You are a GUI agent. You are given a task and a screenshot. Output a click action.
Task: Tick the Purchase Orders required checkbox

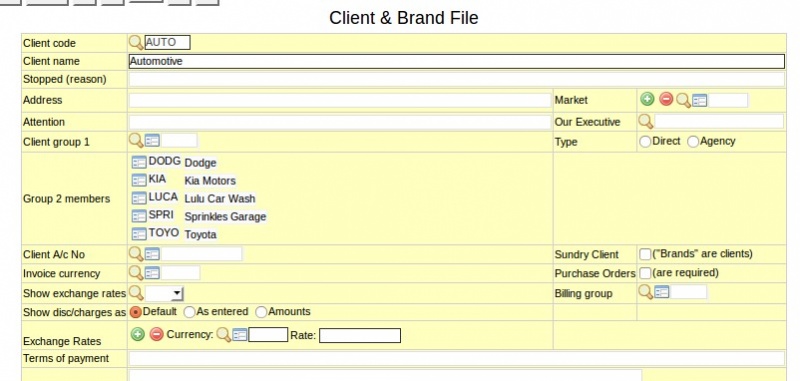click(645, 273)
